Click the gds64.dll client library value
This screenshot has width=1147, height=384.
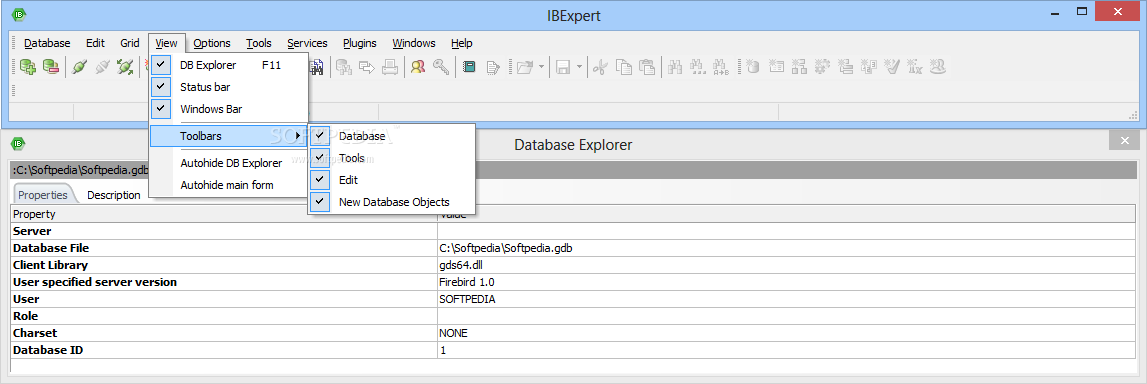click(x=461, y=265)
